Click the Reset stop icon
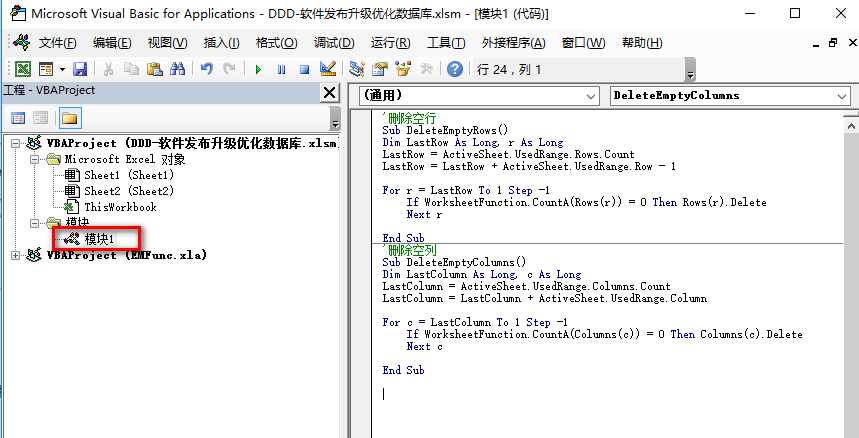 point(305,70)
